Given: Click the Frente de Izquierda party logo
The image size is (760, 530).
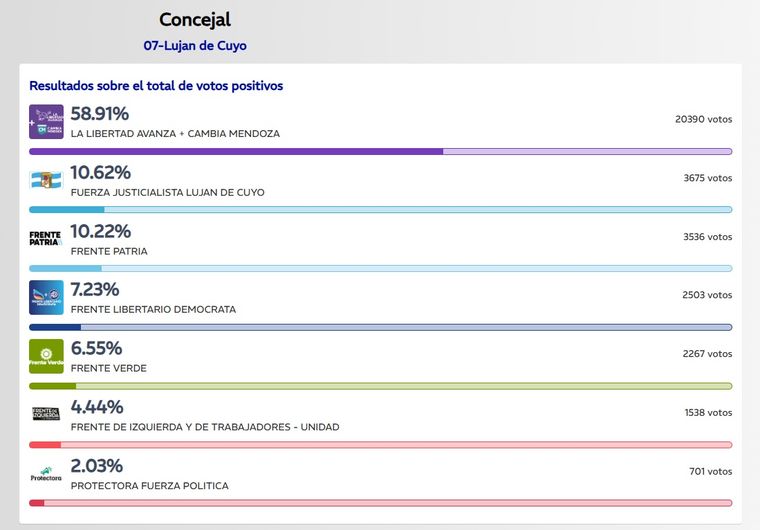Looking at the screenshot, I should pos(46,414).
